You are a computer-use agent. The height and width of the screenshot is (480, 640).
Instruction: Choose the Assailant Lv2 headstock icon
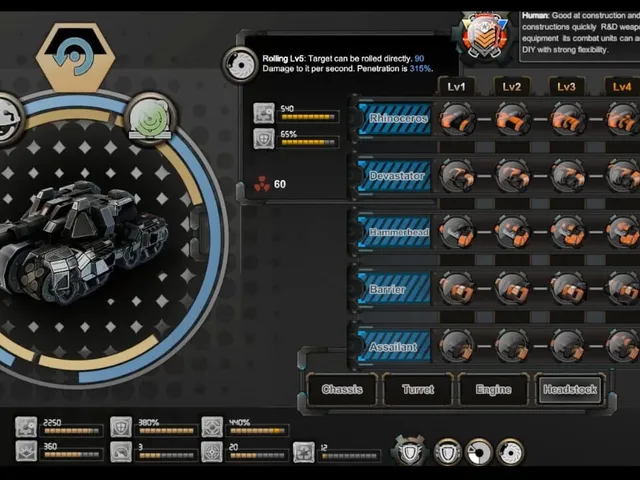point(512,346)
